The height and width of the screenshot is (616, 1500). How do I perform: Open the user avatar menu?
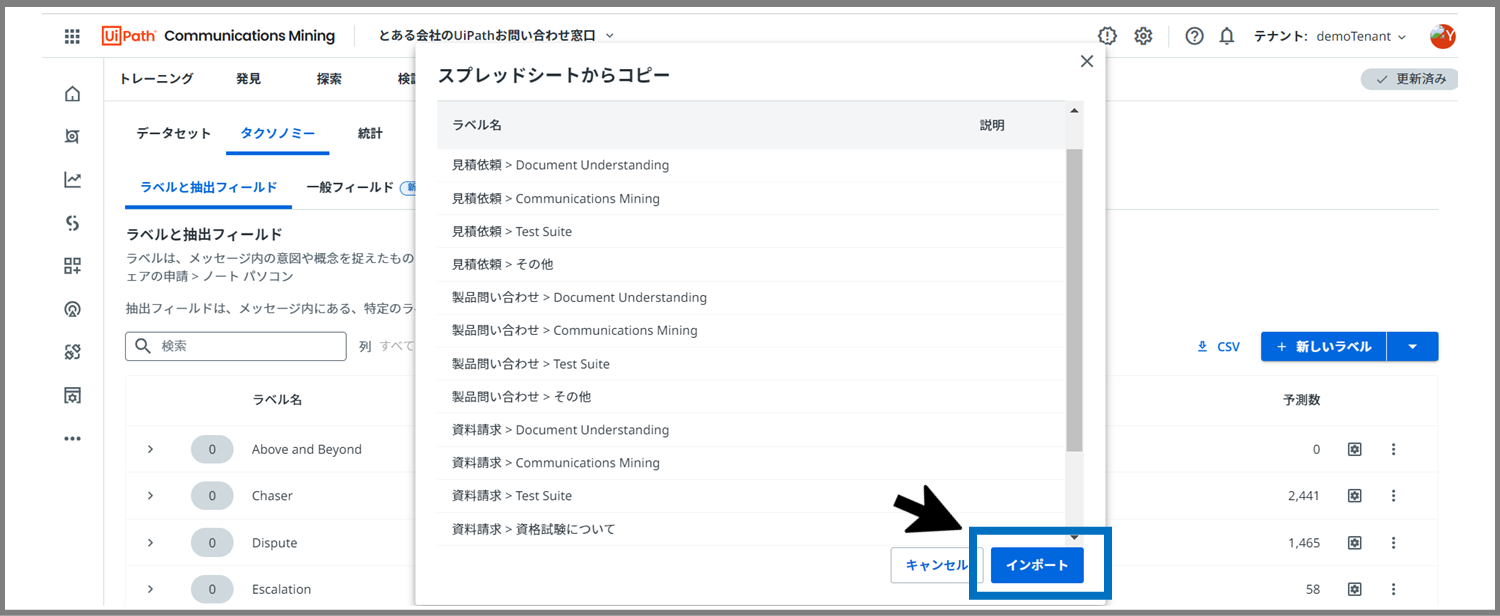(1443, 36)
